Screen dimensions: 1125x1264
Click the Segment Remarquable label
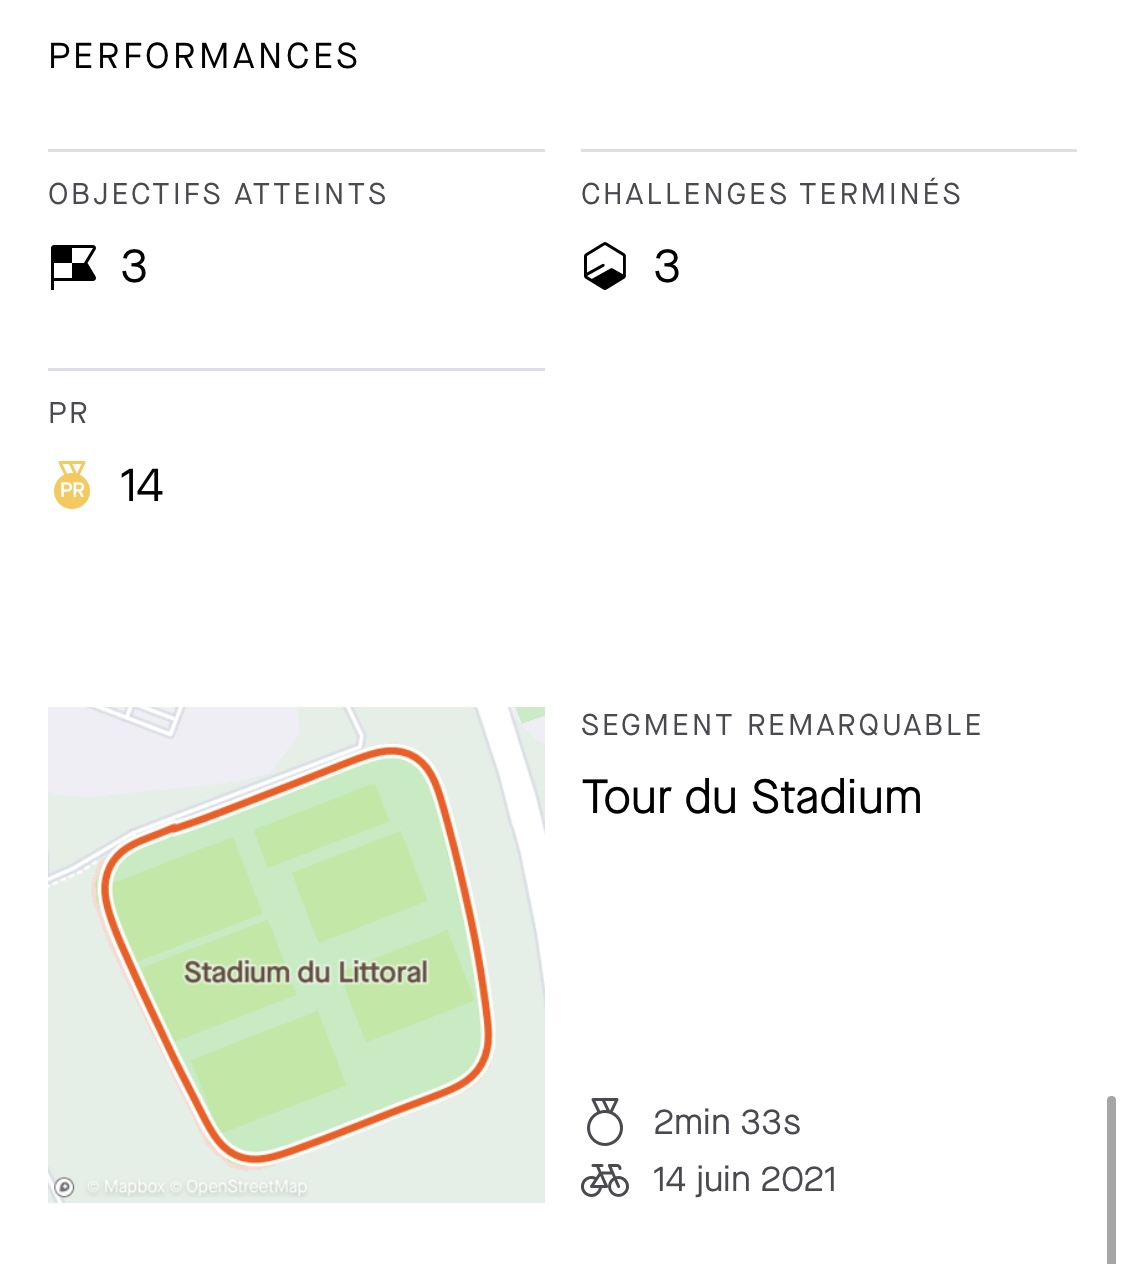(781, 725)
